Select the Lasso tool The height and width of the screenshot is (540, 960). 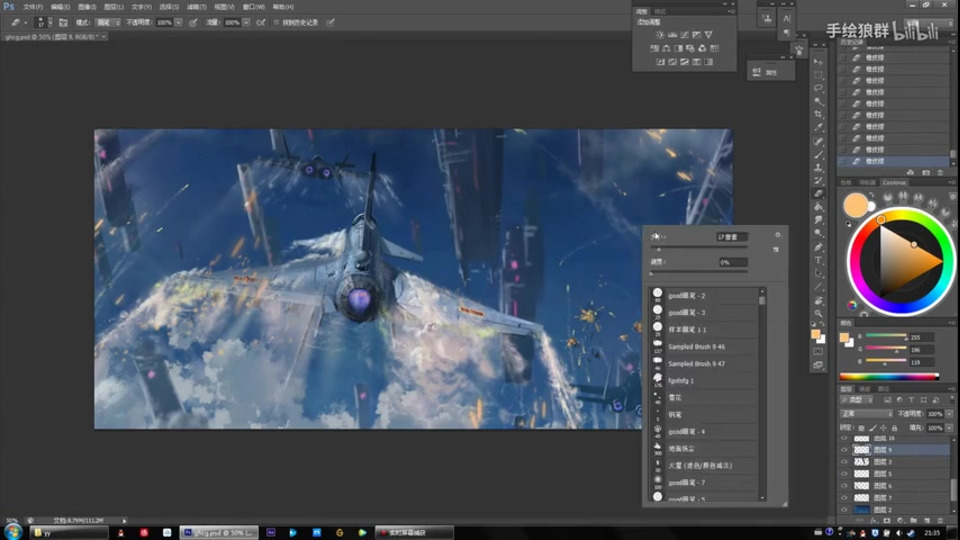tap(819, 88)
